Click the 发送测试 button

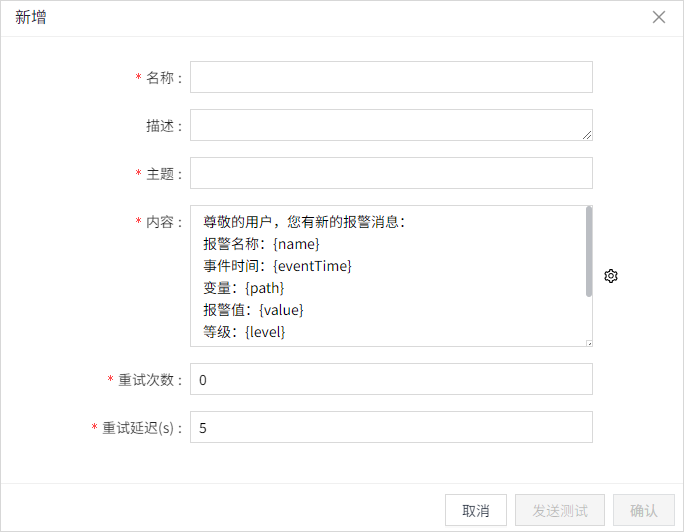(x=560, y=510)
